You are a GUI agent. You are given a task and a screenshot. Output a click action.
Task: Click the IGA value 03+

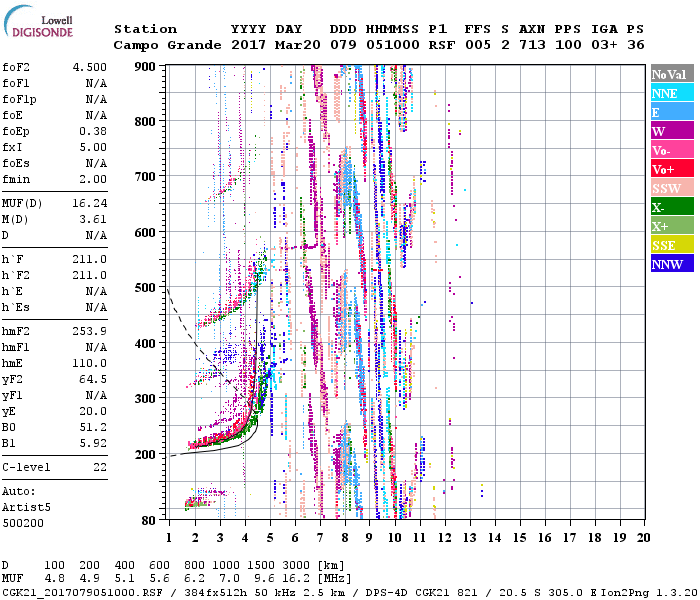(604, 45)
